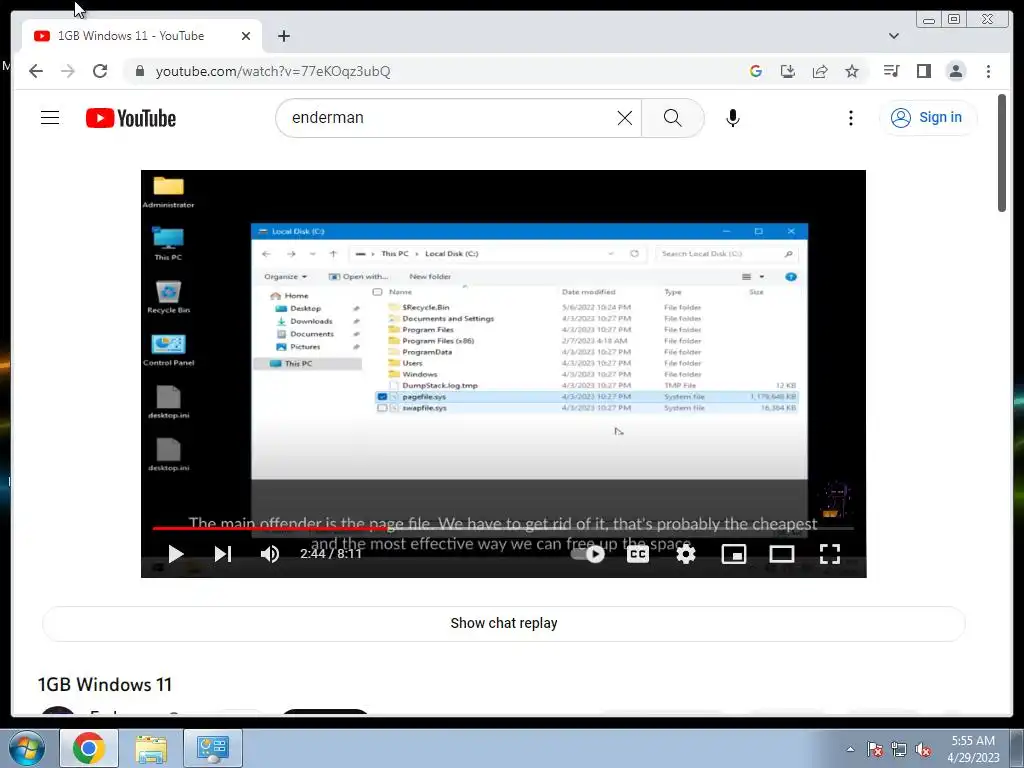Click the 1GB Windows 11 video title
The width and height of the screenshot is (1024, 768).
pos(105,684)
